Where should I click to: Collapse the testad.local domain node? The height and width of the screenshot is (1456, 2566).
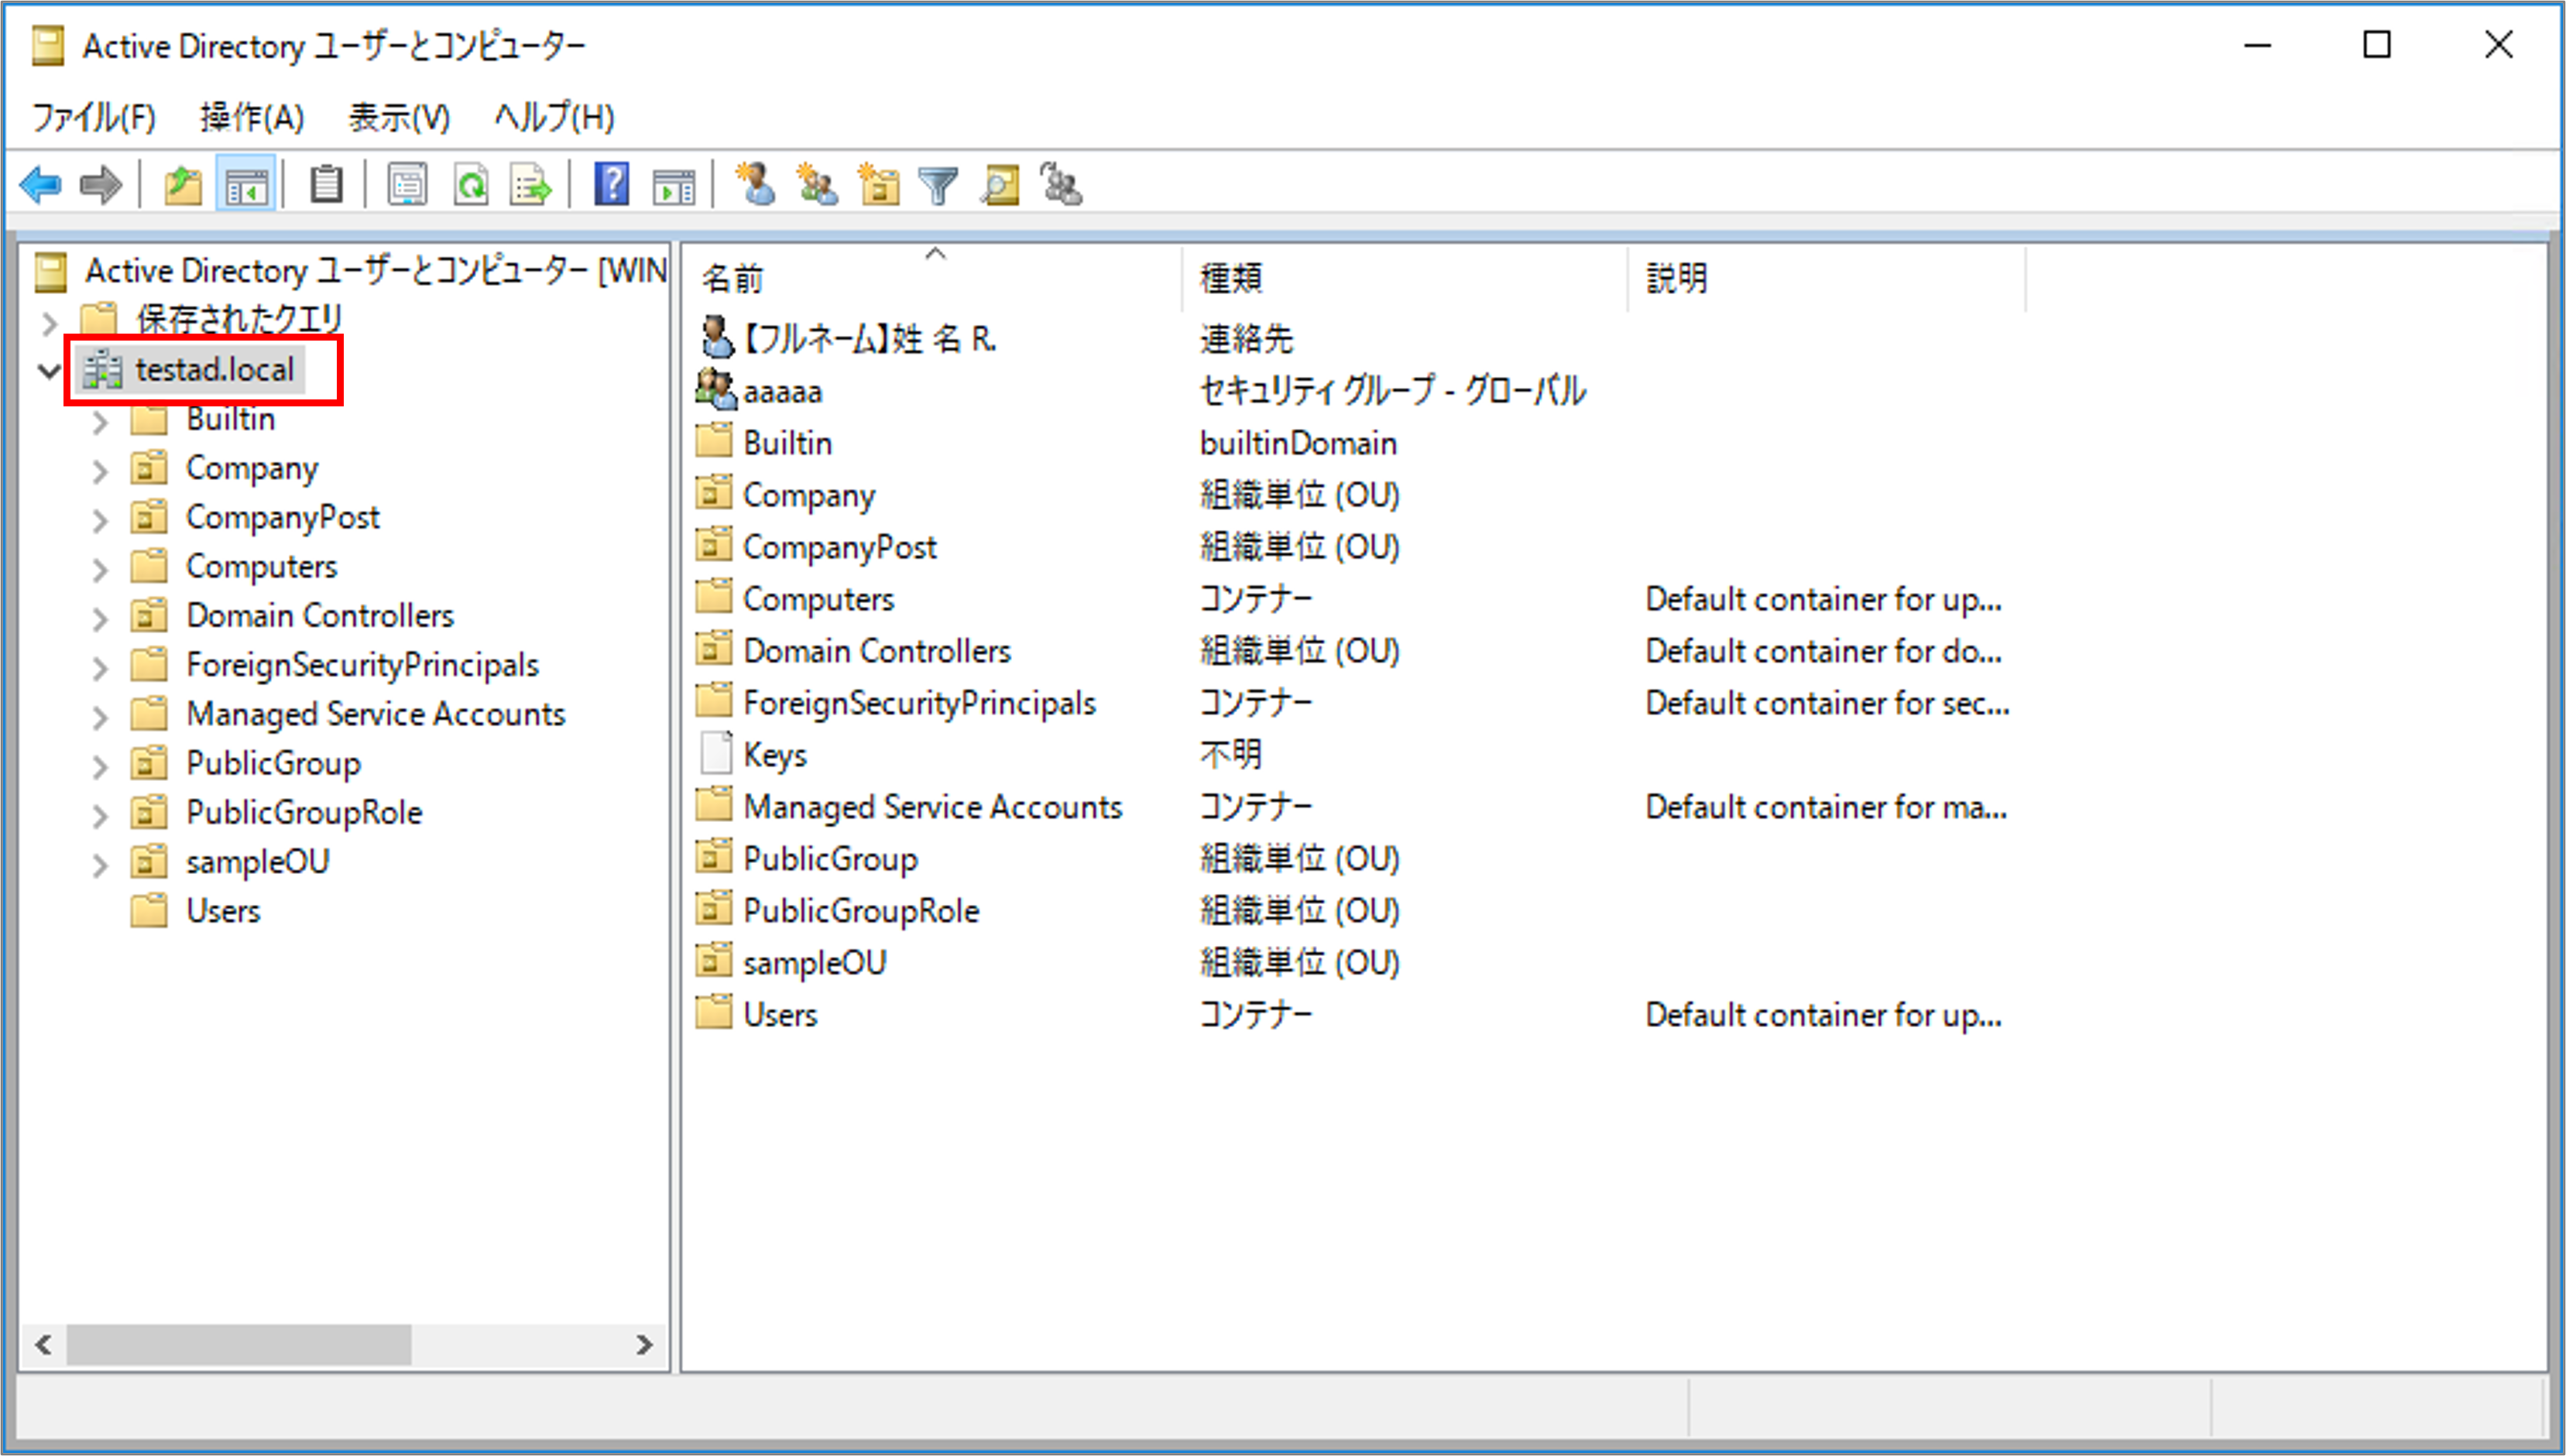pos(48,371)
